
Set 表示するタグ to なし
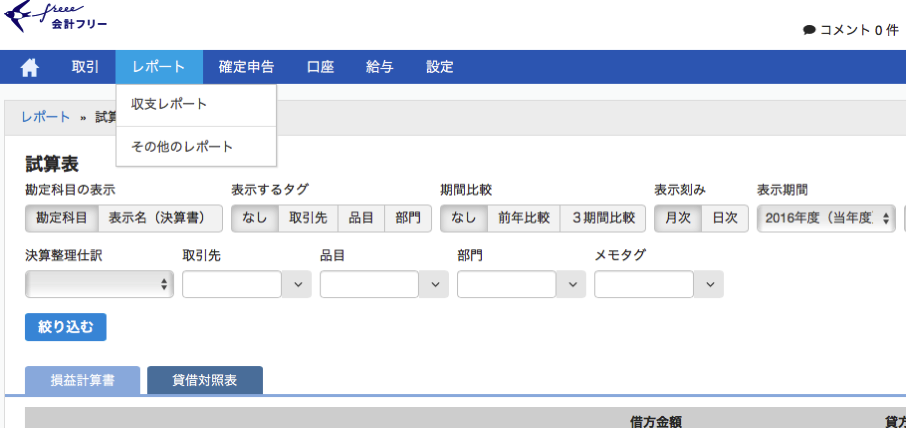tap(255, 218)
